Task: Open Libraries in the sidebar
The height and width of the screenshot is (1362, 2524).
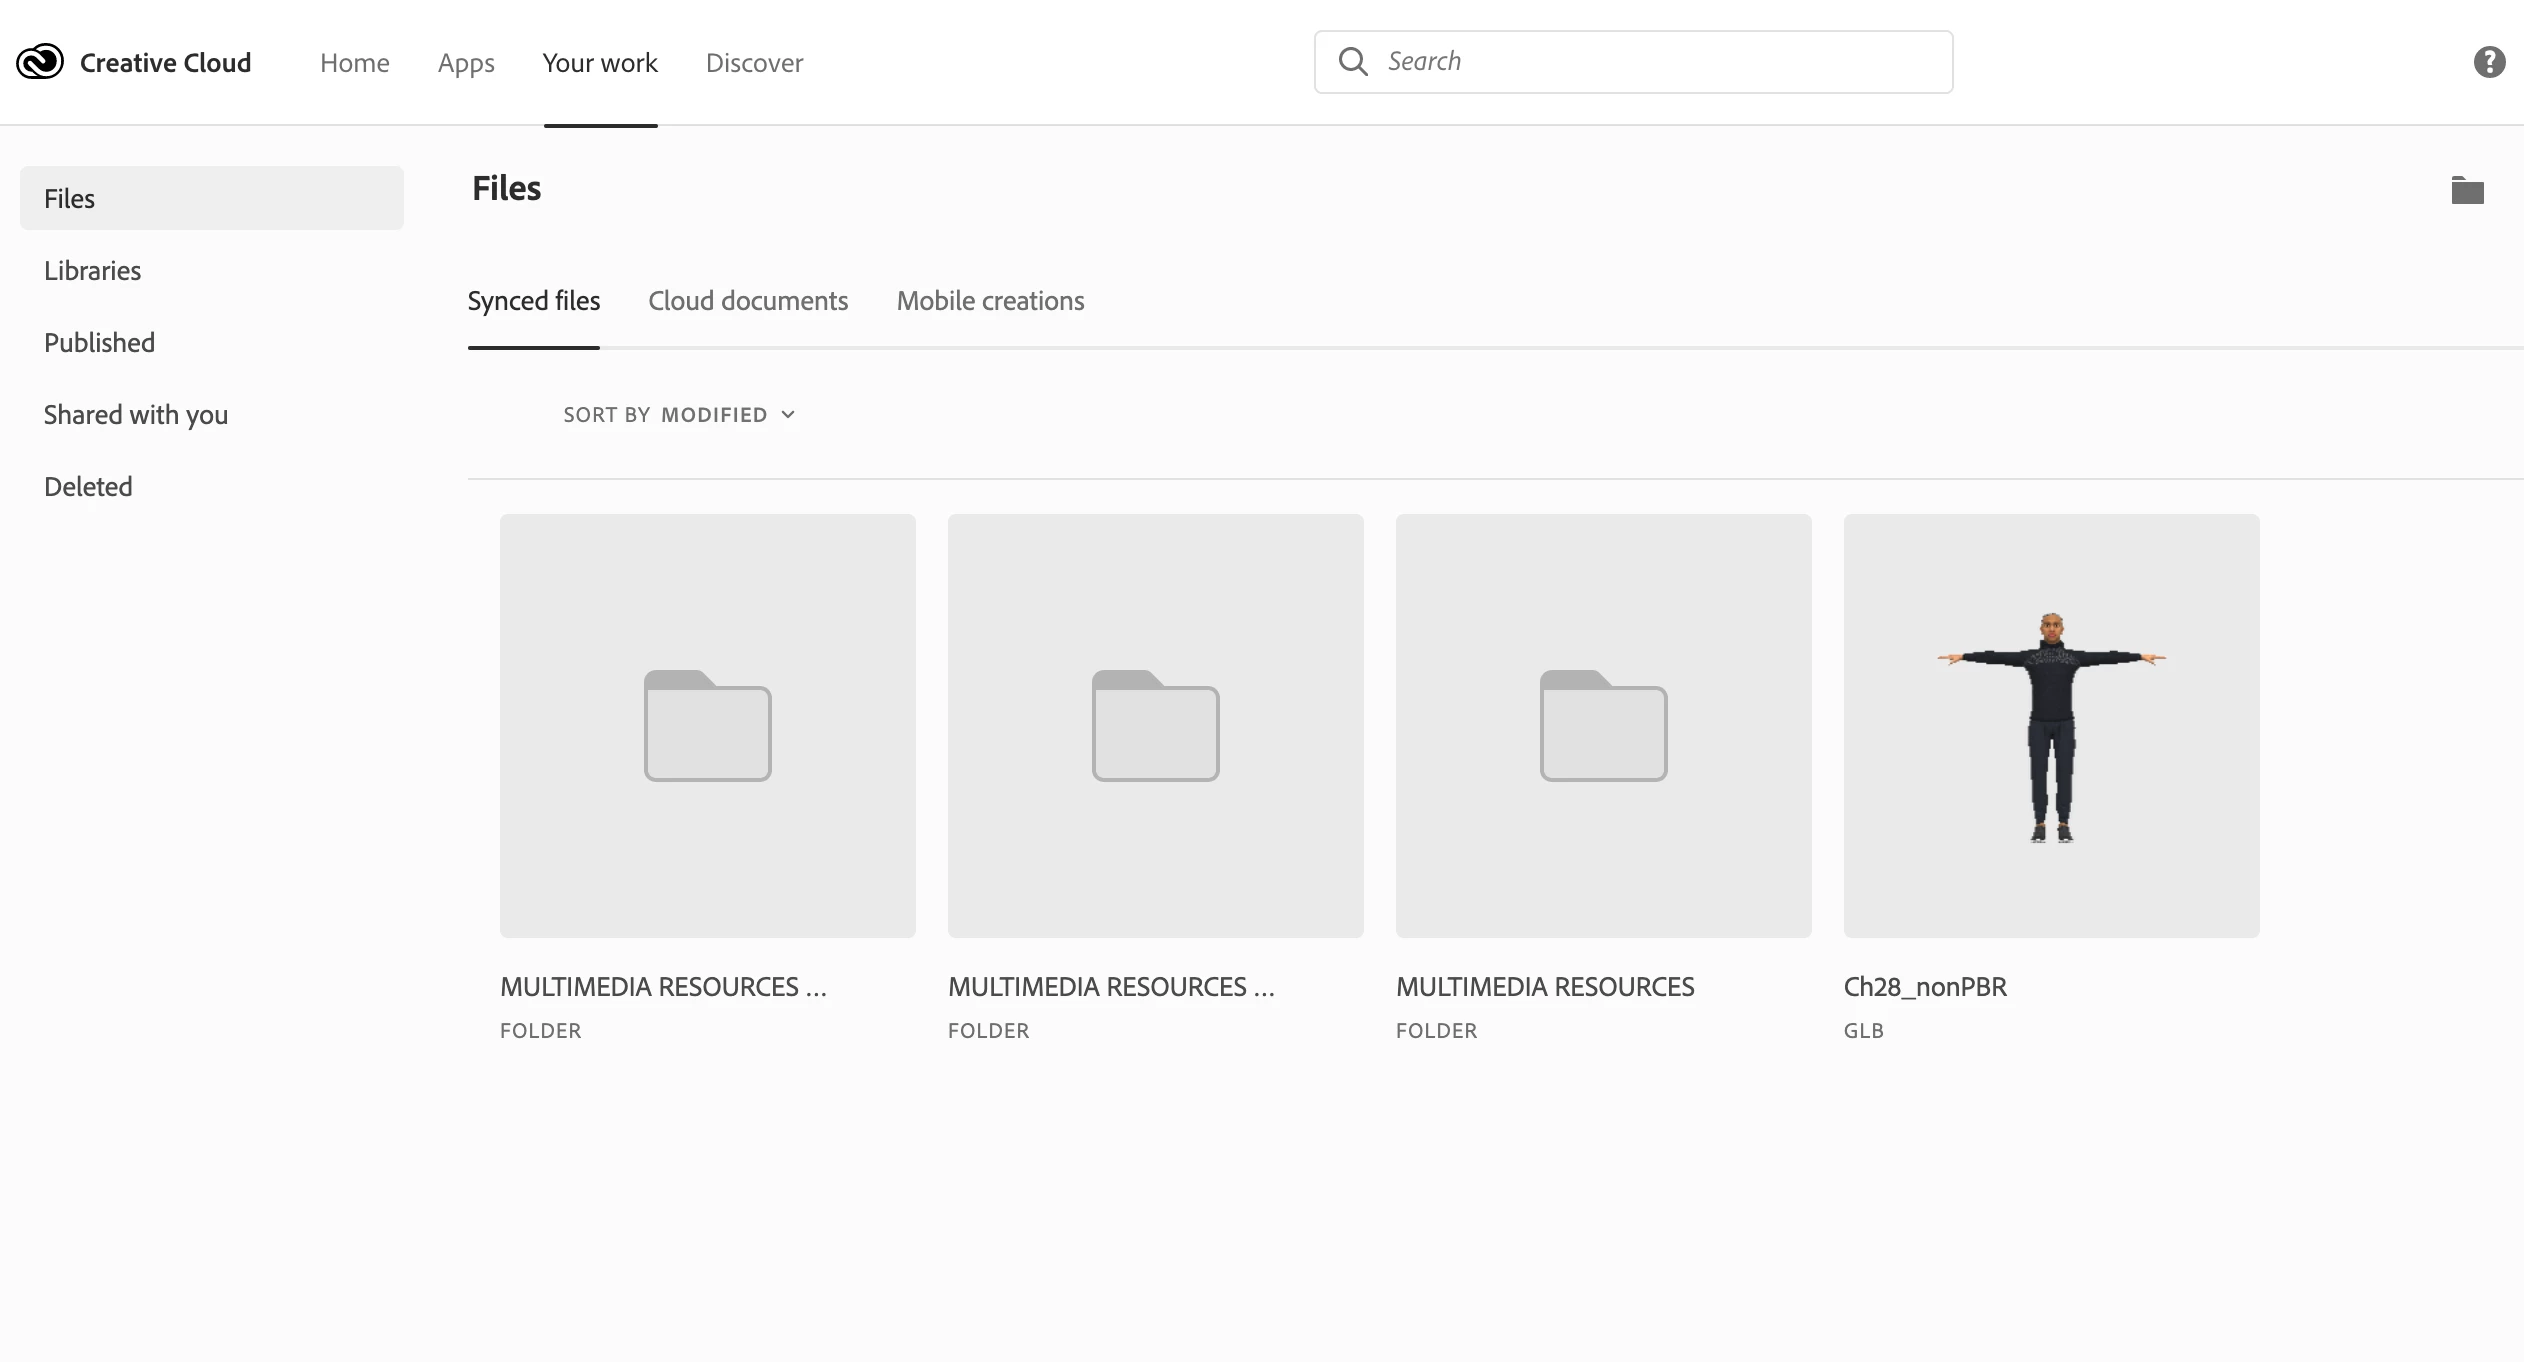Action: pyautogui.click(x=92, y=271)
